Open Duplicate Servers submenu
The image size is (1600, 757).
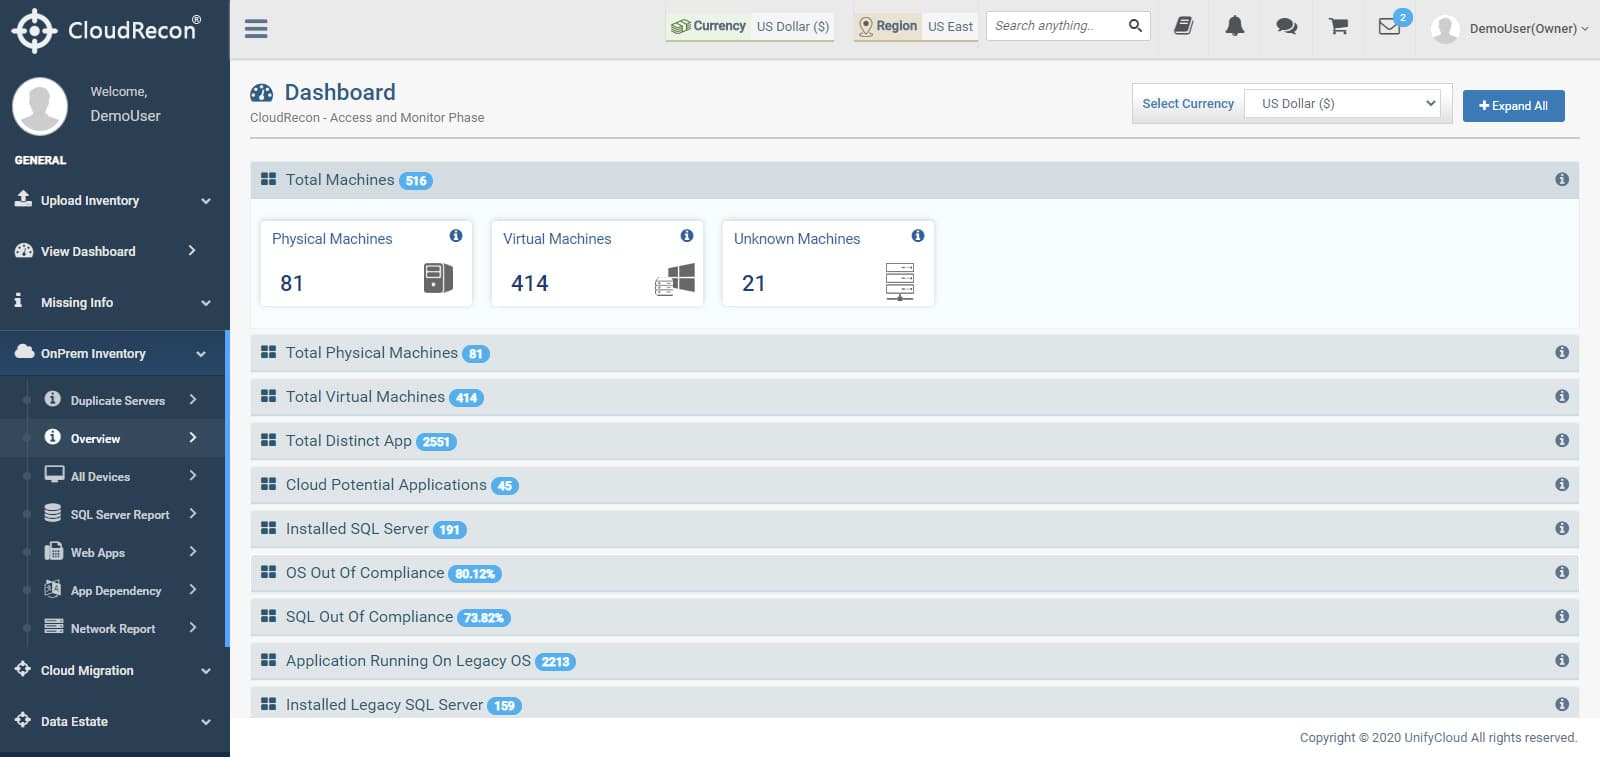pyautogui.click(x=115, y=400)
